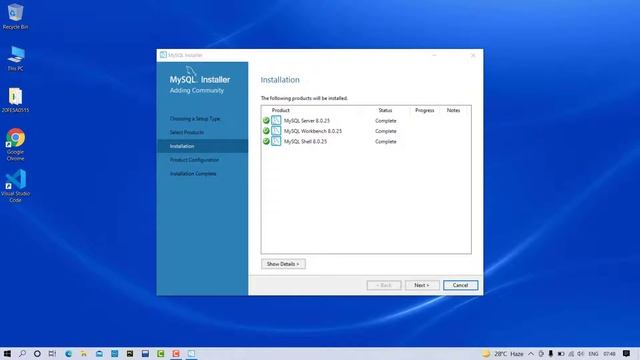
Task: Select Choosing a Setup Type step
Action: click(195, 119)
